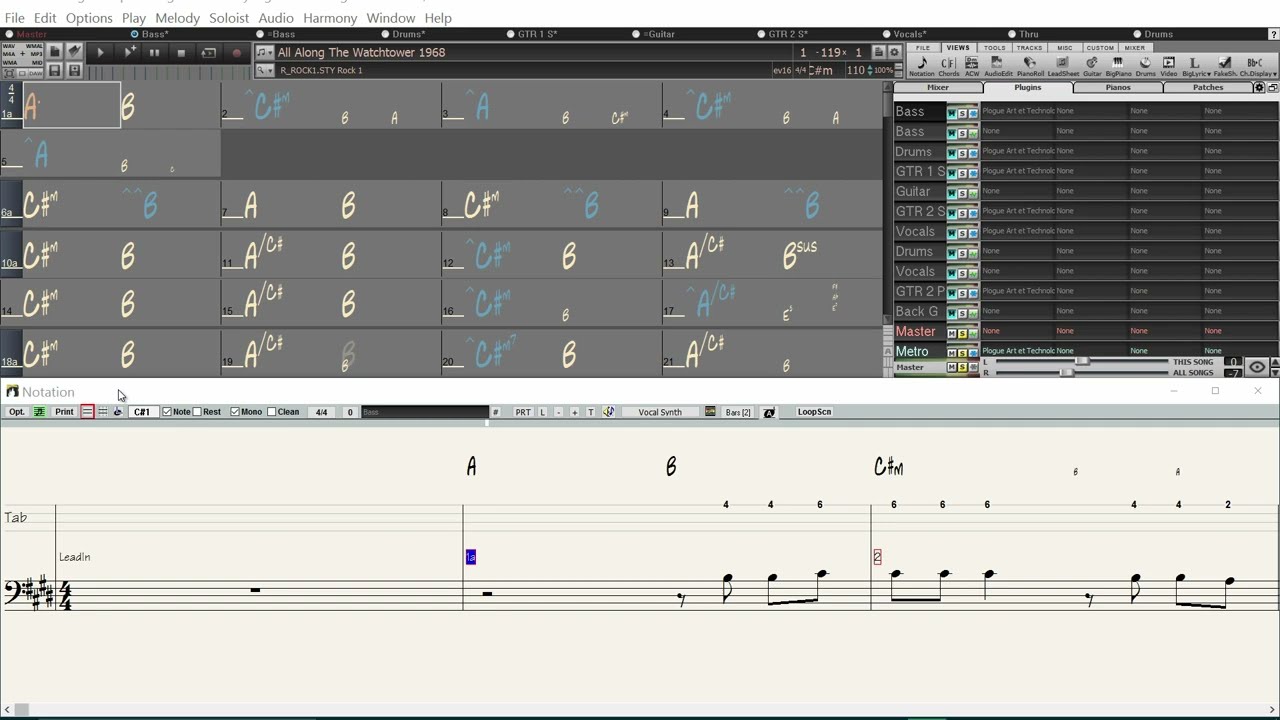
Task: Open the Drums window icon
Action: (1145, 66)
